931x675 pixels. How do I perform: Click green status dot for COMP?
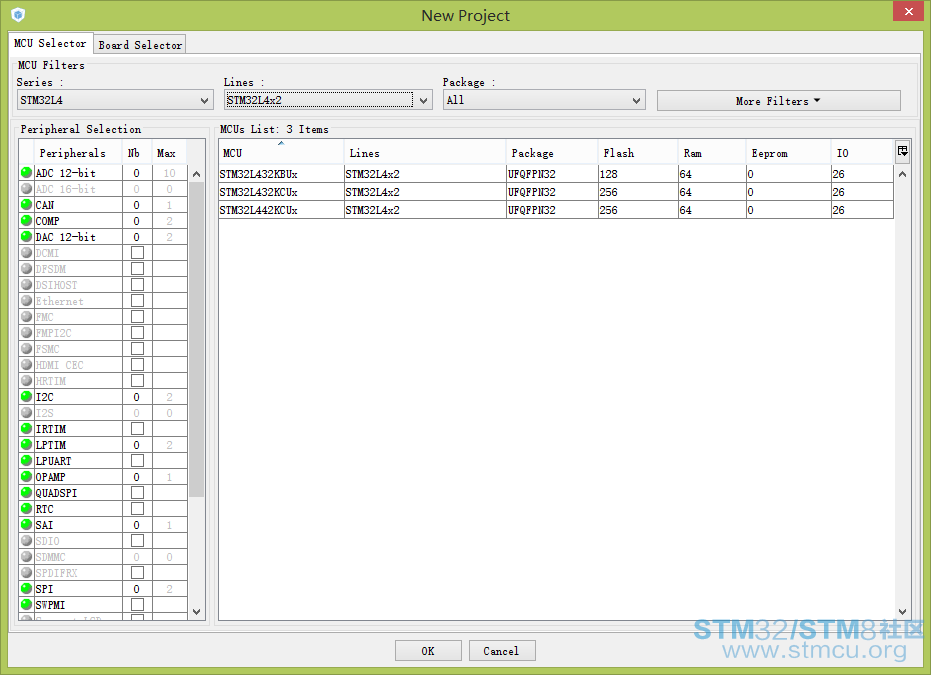[x=26, y=221]
